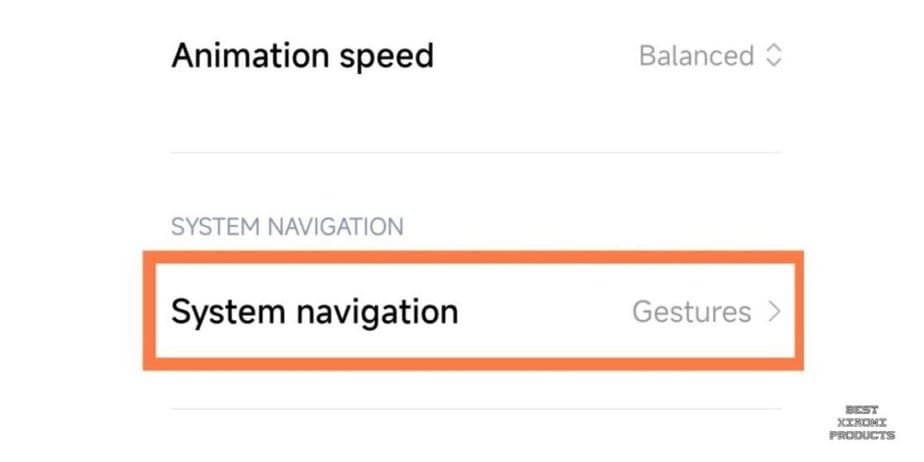Tap the Animation speed label
This screenshot has height=462, width=924.
[x=302, y=56]
